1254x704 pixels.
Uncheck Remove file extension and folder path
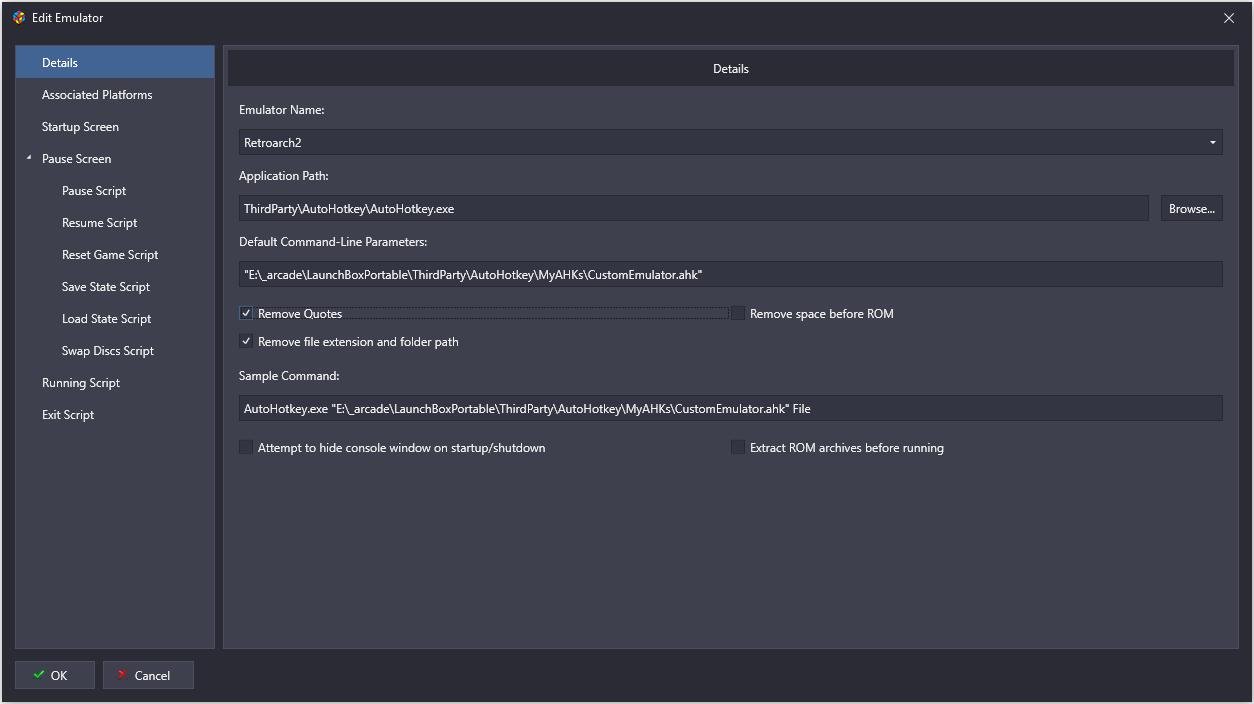(x=246, y=341)
